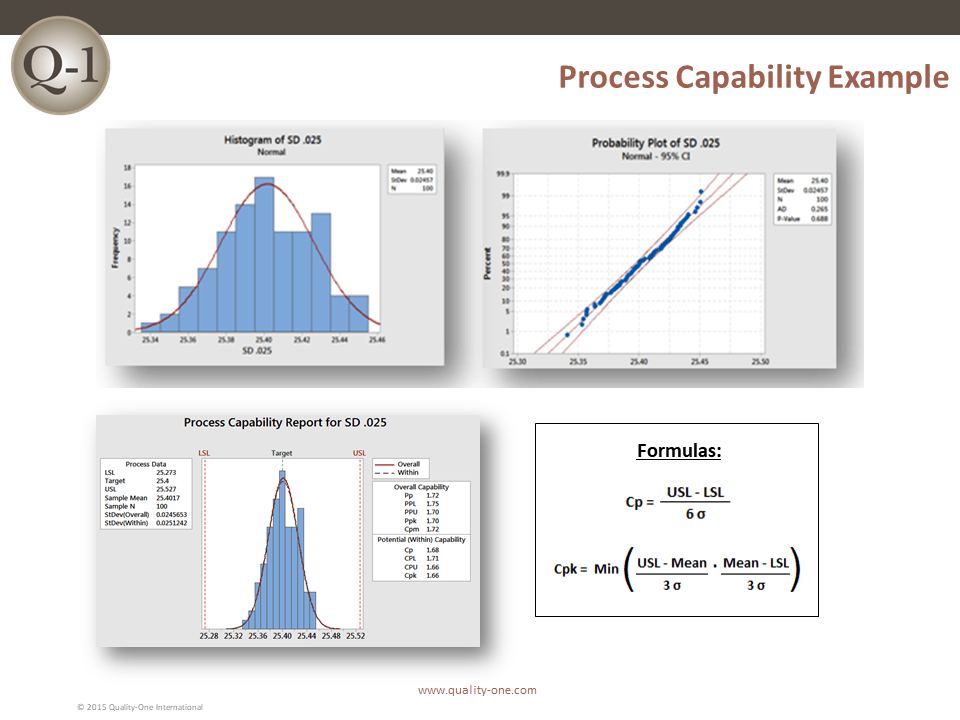The image size is (960, 720).
Task: Click the Overall legend entry with red line
Action: click(x=397, y=464)
